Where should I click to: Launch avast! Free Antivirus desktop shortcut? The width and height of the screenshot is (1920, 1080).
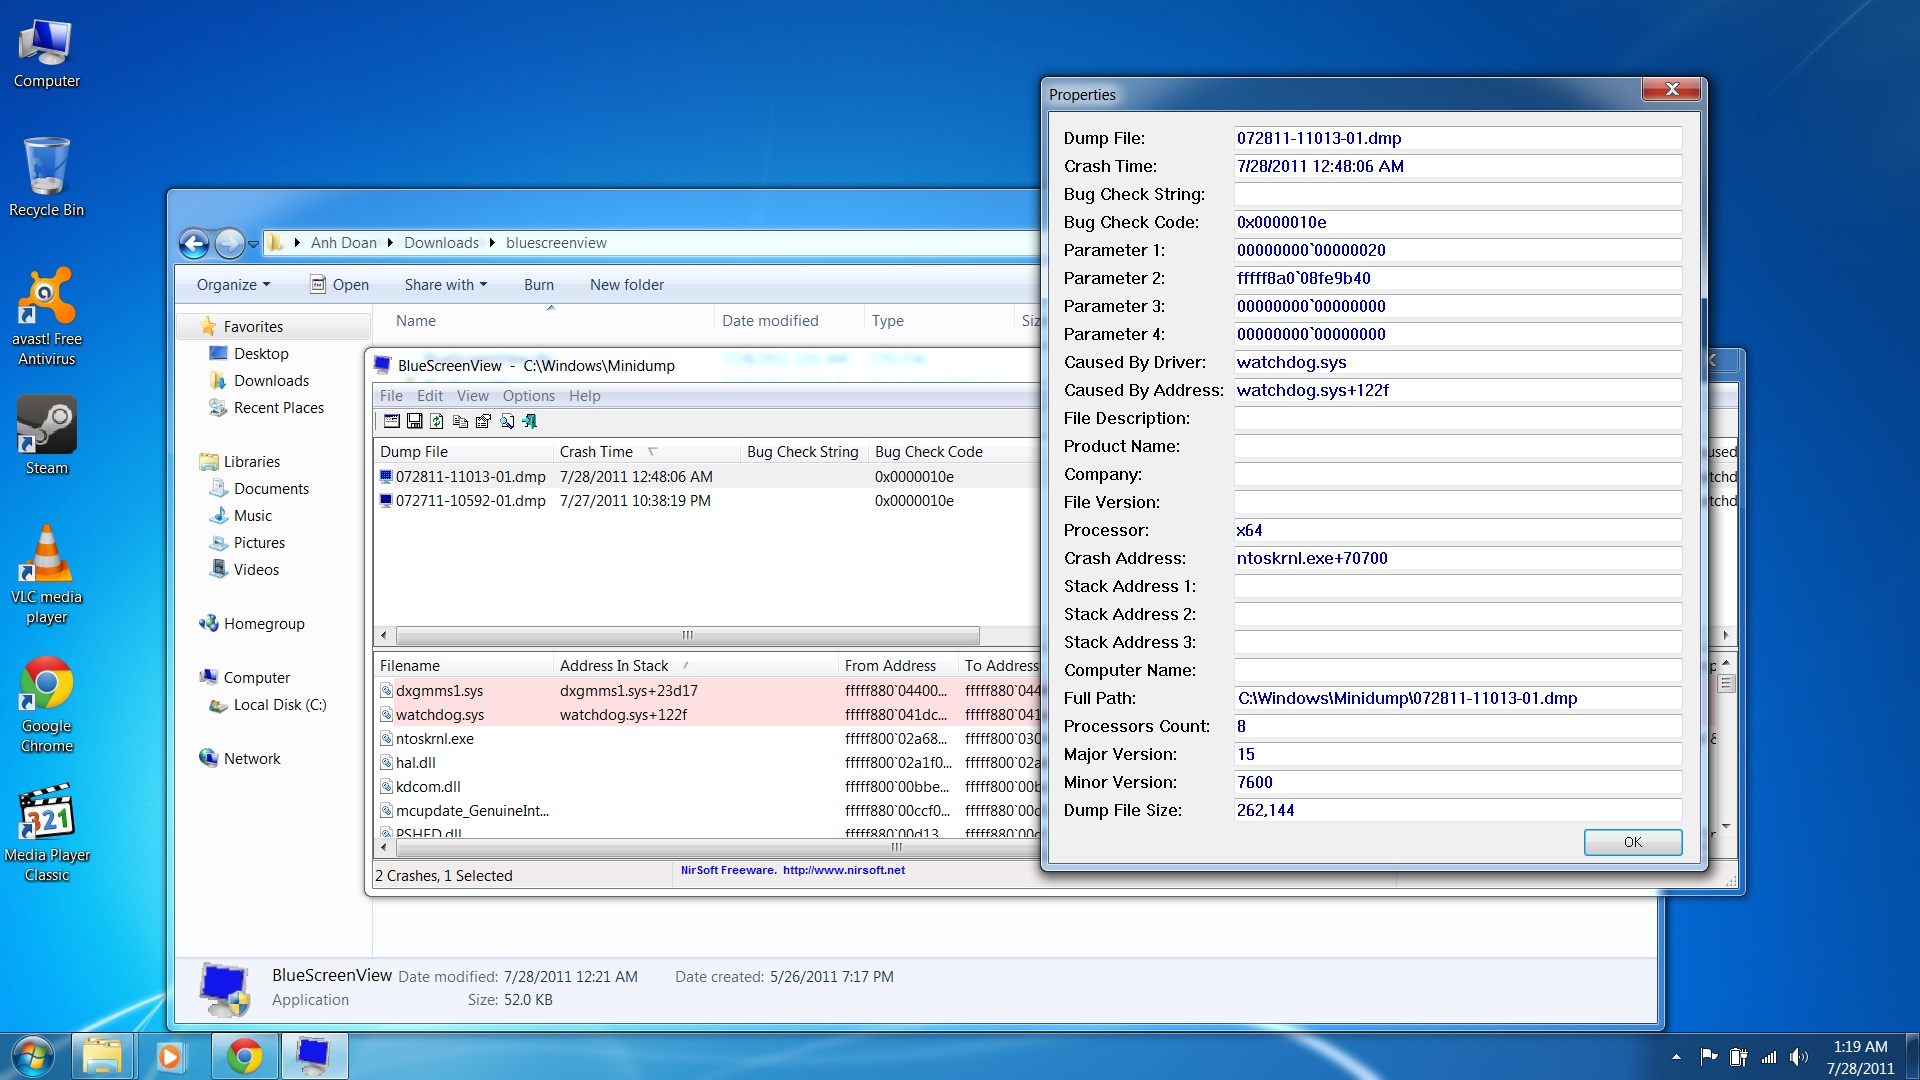(46, 317)
